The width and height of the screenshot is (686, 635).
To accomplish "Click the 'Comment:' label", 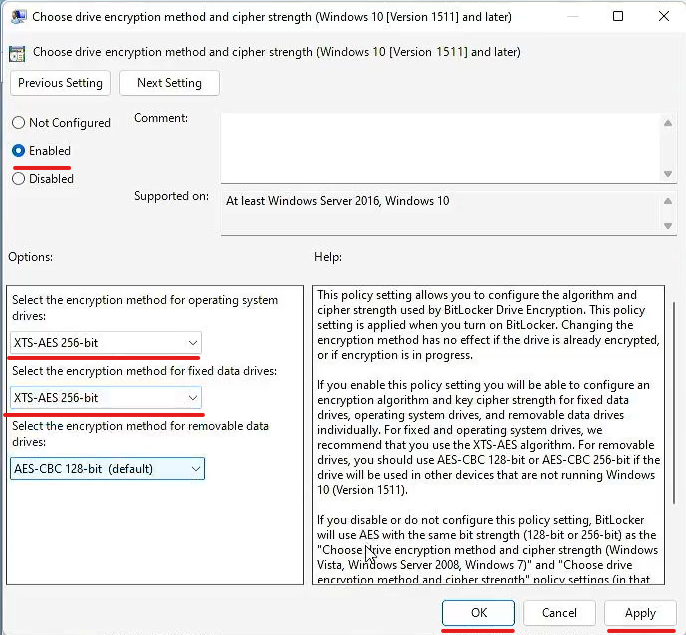I will pos(161,118).
